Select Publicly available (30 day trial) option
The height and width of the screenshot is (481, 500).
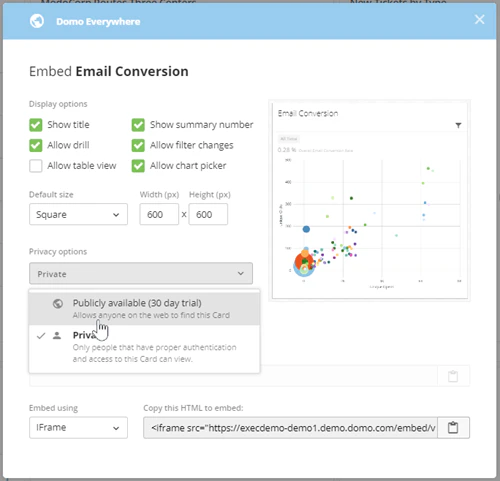coord(144,308)
